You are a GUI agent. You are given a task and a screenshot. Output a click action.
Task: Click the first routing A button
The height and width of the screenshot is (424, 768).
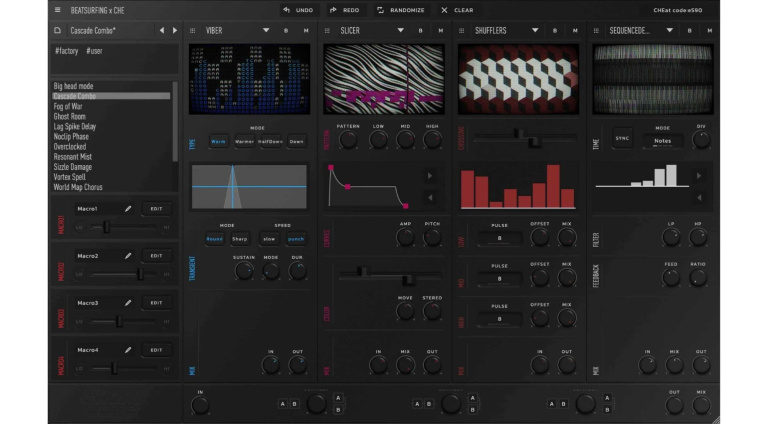(x=283, y=404)
